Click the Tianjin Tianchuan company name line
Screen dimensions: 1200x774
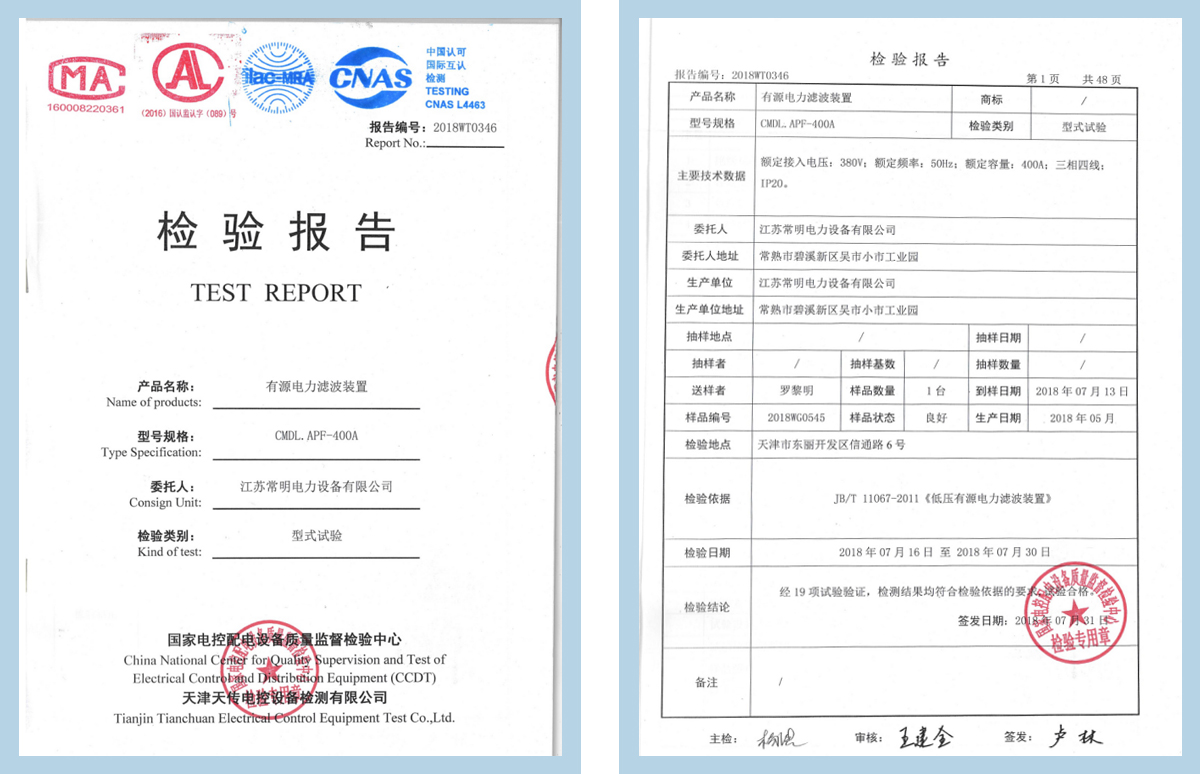[284, 717]
